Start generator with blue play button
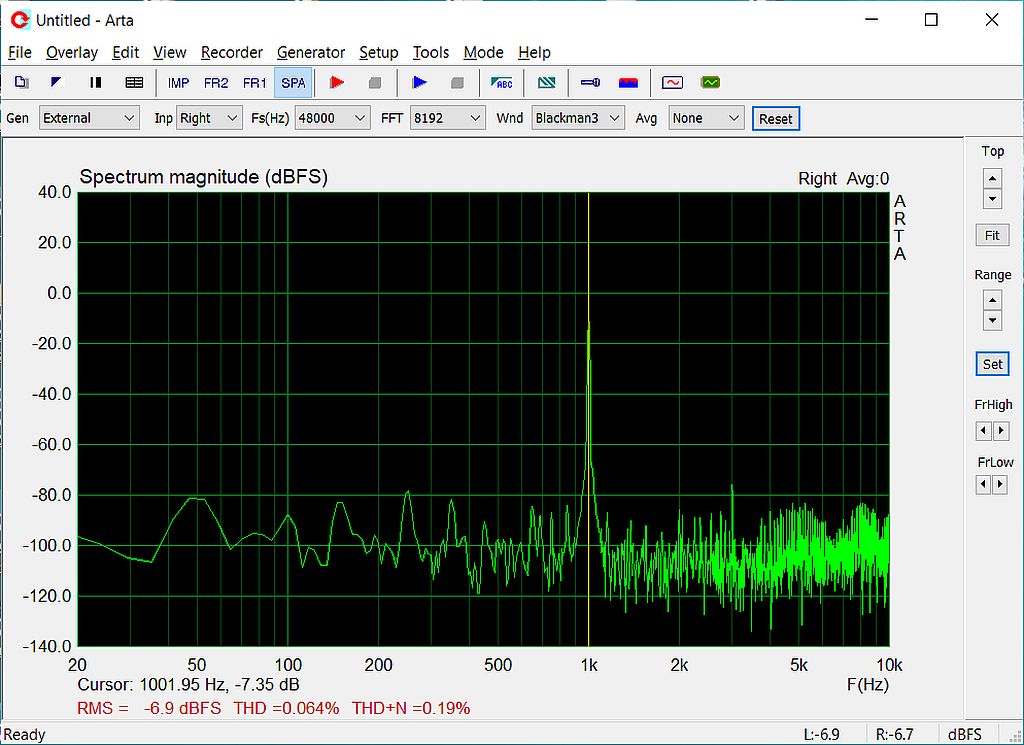The width and height of the screenshot is (1024, 745). 420,82
